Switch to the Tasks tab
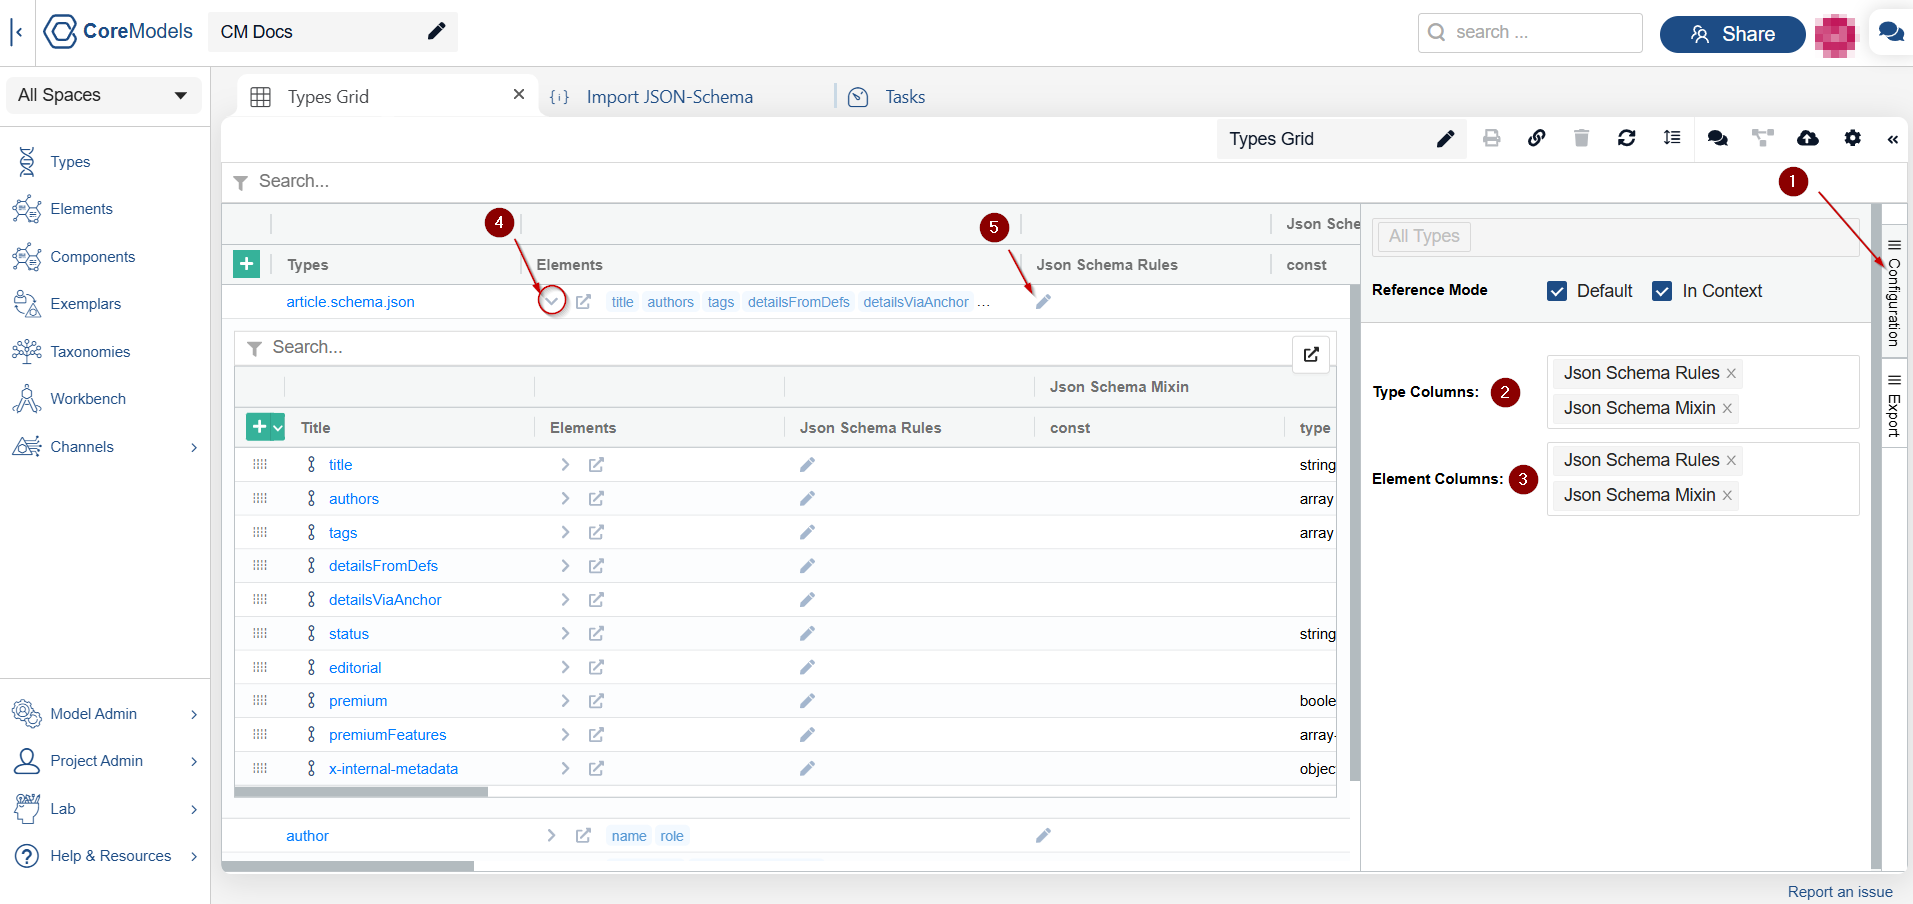Image resolution: width=1913 pixels, height=904 pixels. pos(904,97)
